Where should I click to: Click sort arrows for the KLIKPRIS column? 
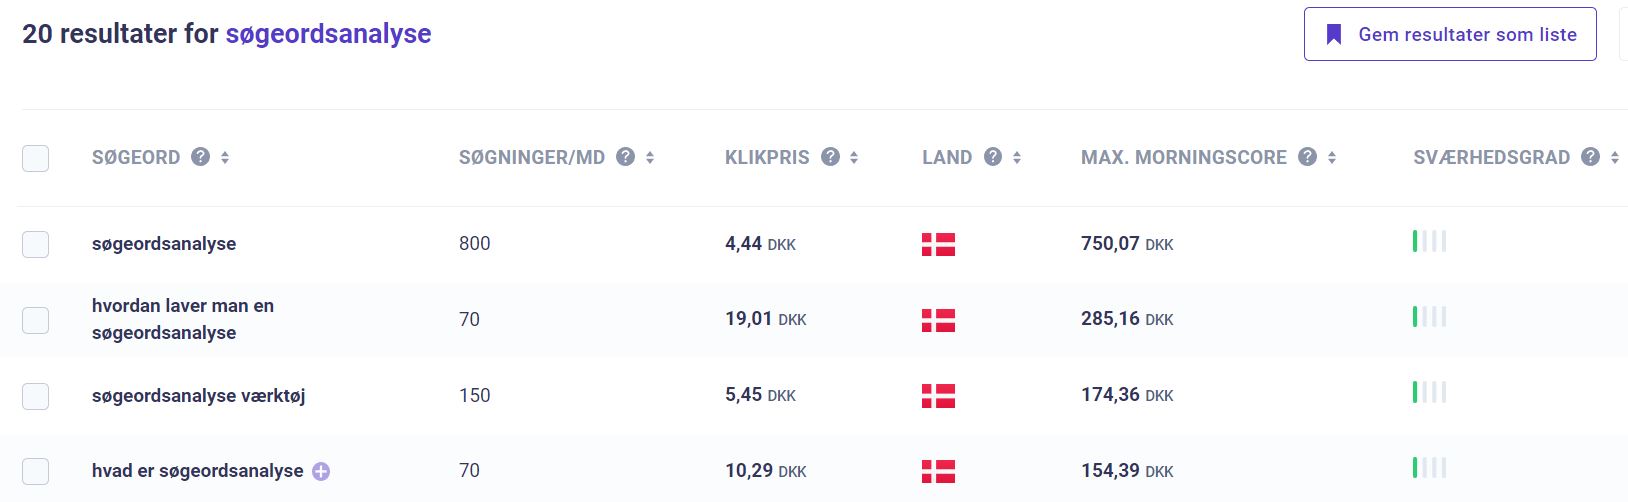[854, 157]
